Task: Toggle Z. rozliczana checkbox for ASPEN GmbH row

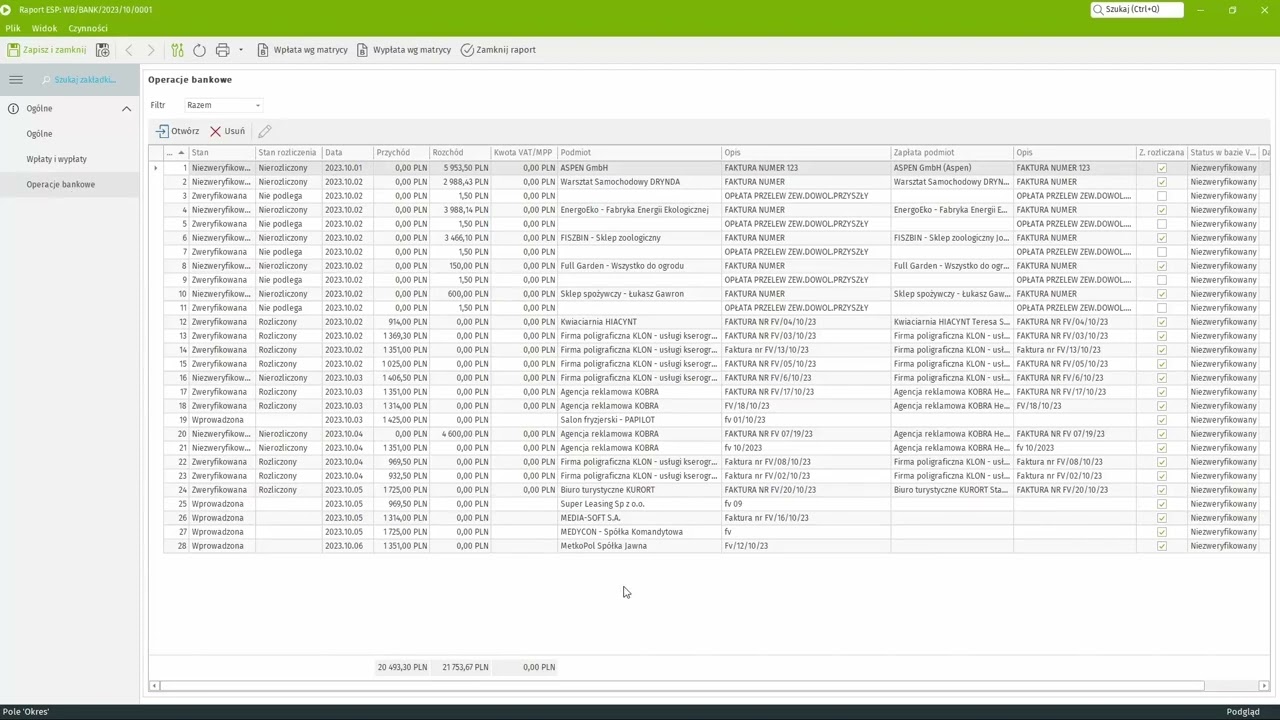Action: [x=1161, y=168]
